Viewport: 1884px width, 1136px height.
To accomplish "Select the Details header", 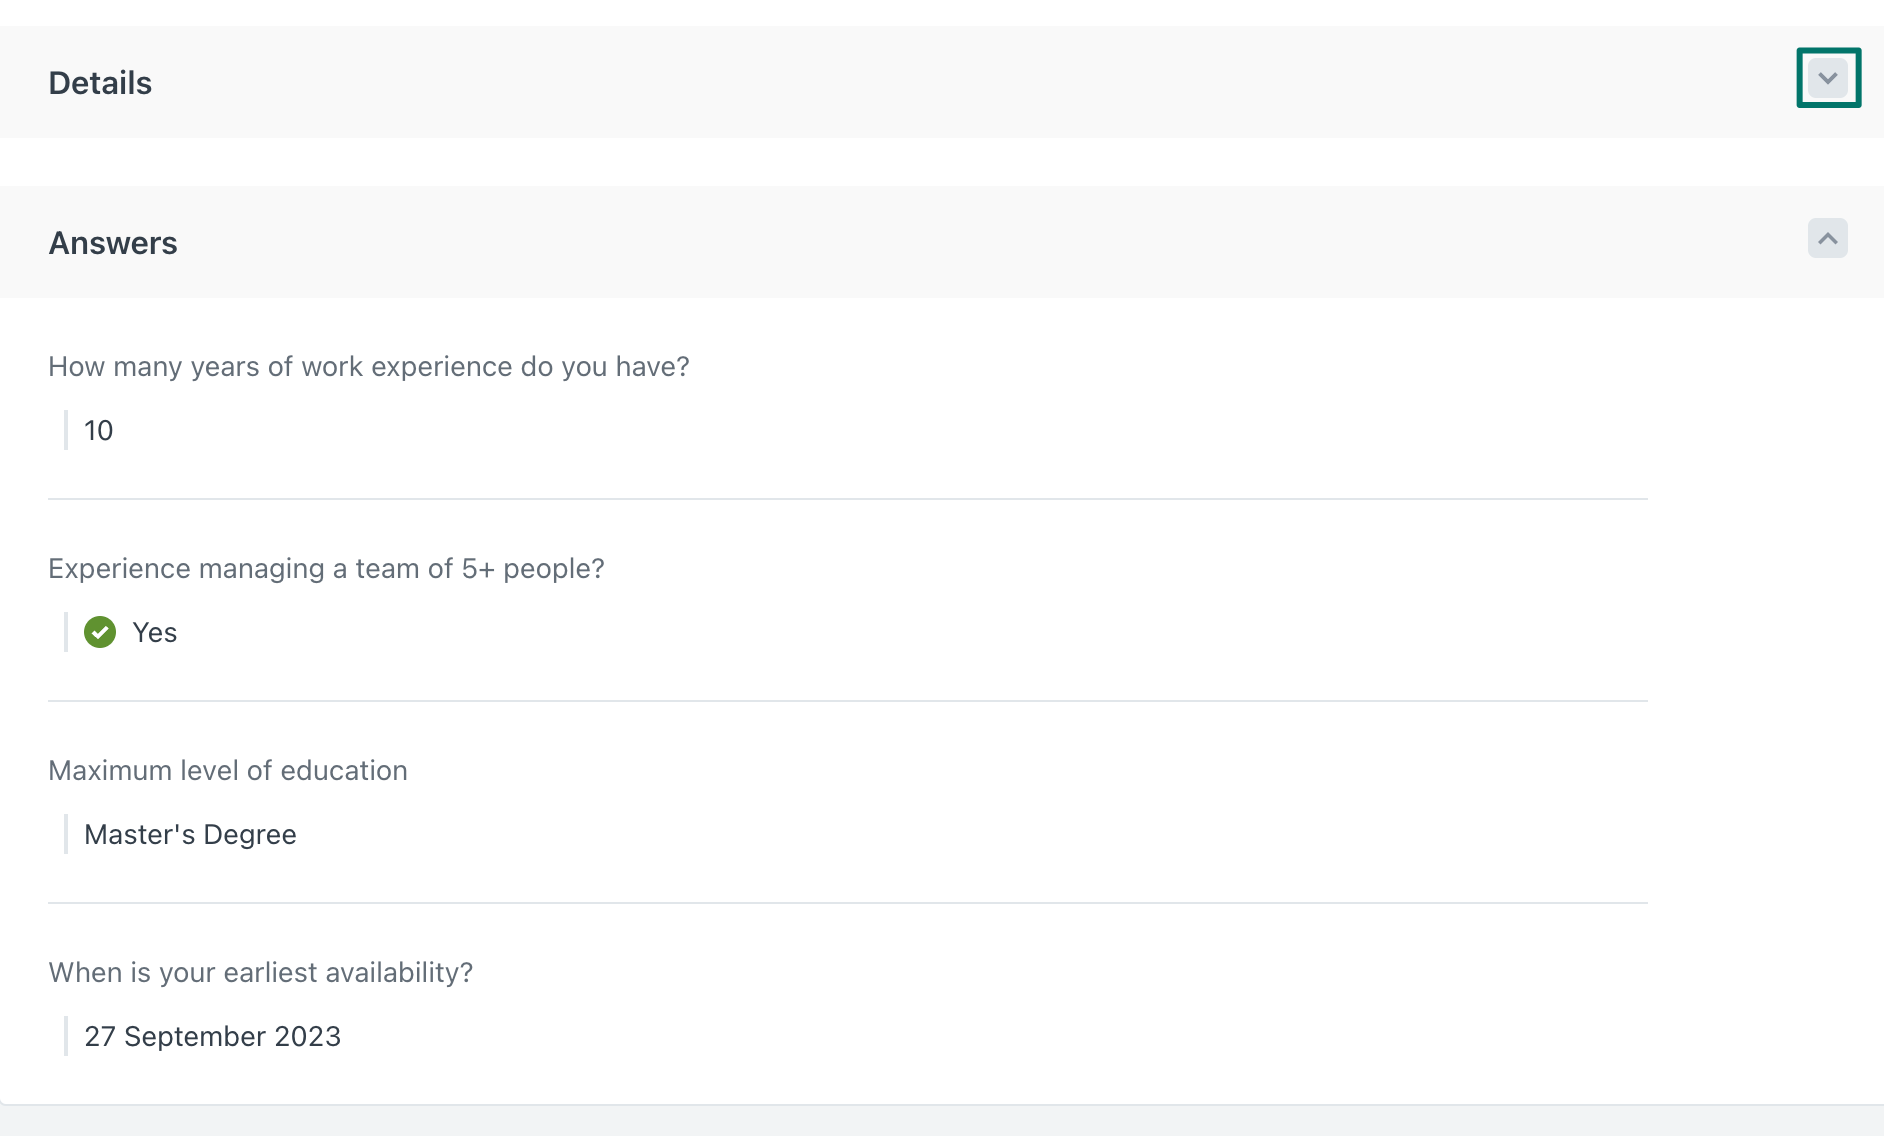I will [100, 82].
